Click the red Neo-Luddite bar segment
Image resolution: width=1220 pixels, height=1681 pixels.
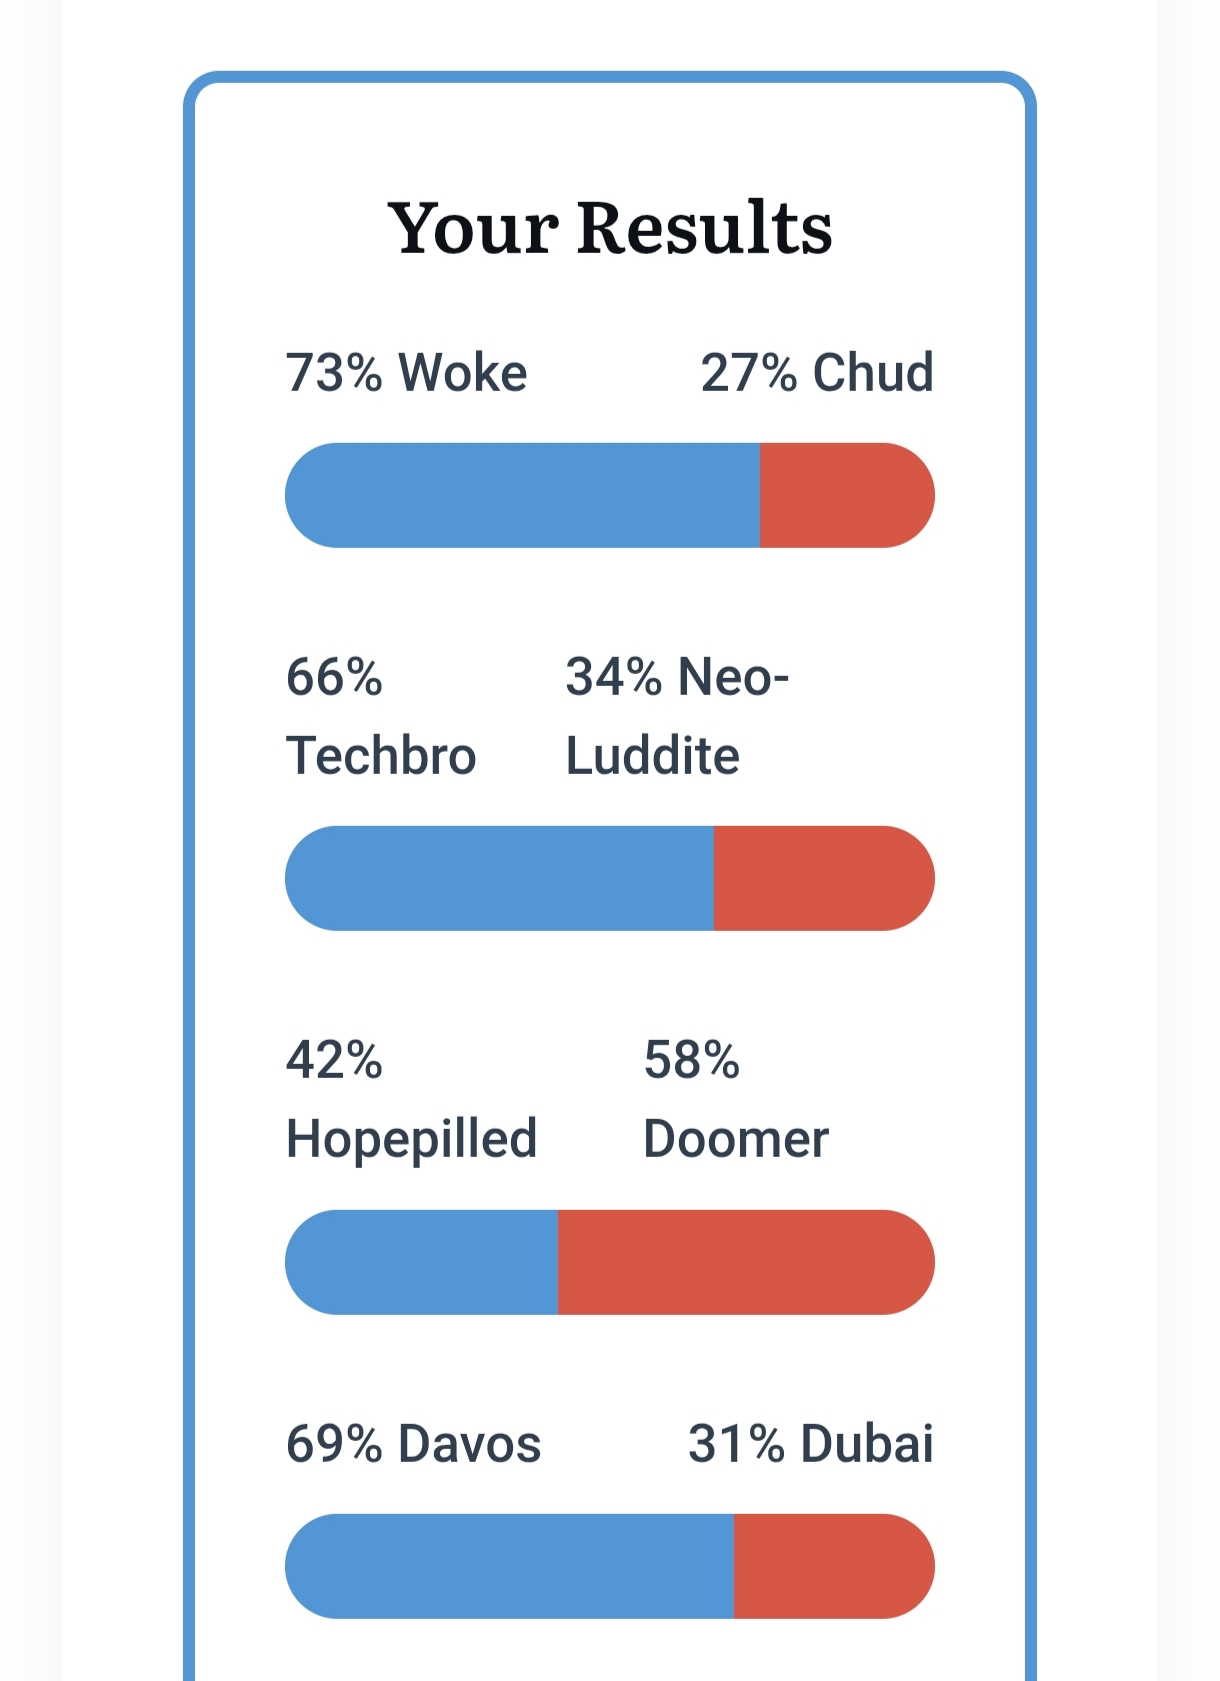click(824, 878)
